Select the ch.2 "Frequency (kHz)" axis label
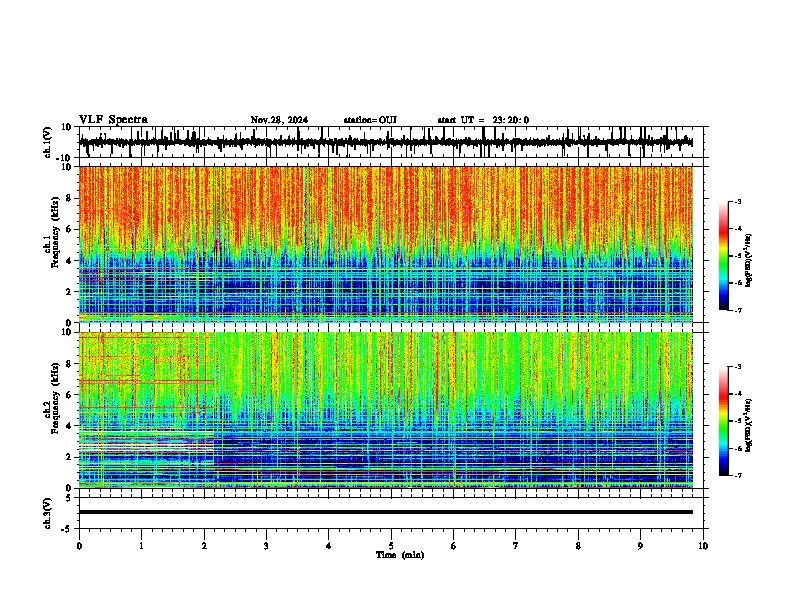 (55, 398)
